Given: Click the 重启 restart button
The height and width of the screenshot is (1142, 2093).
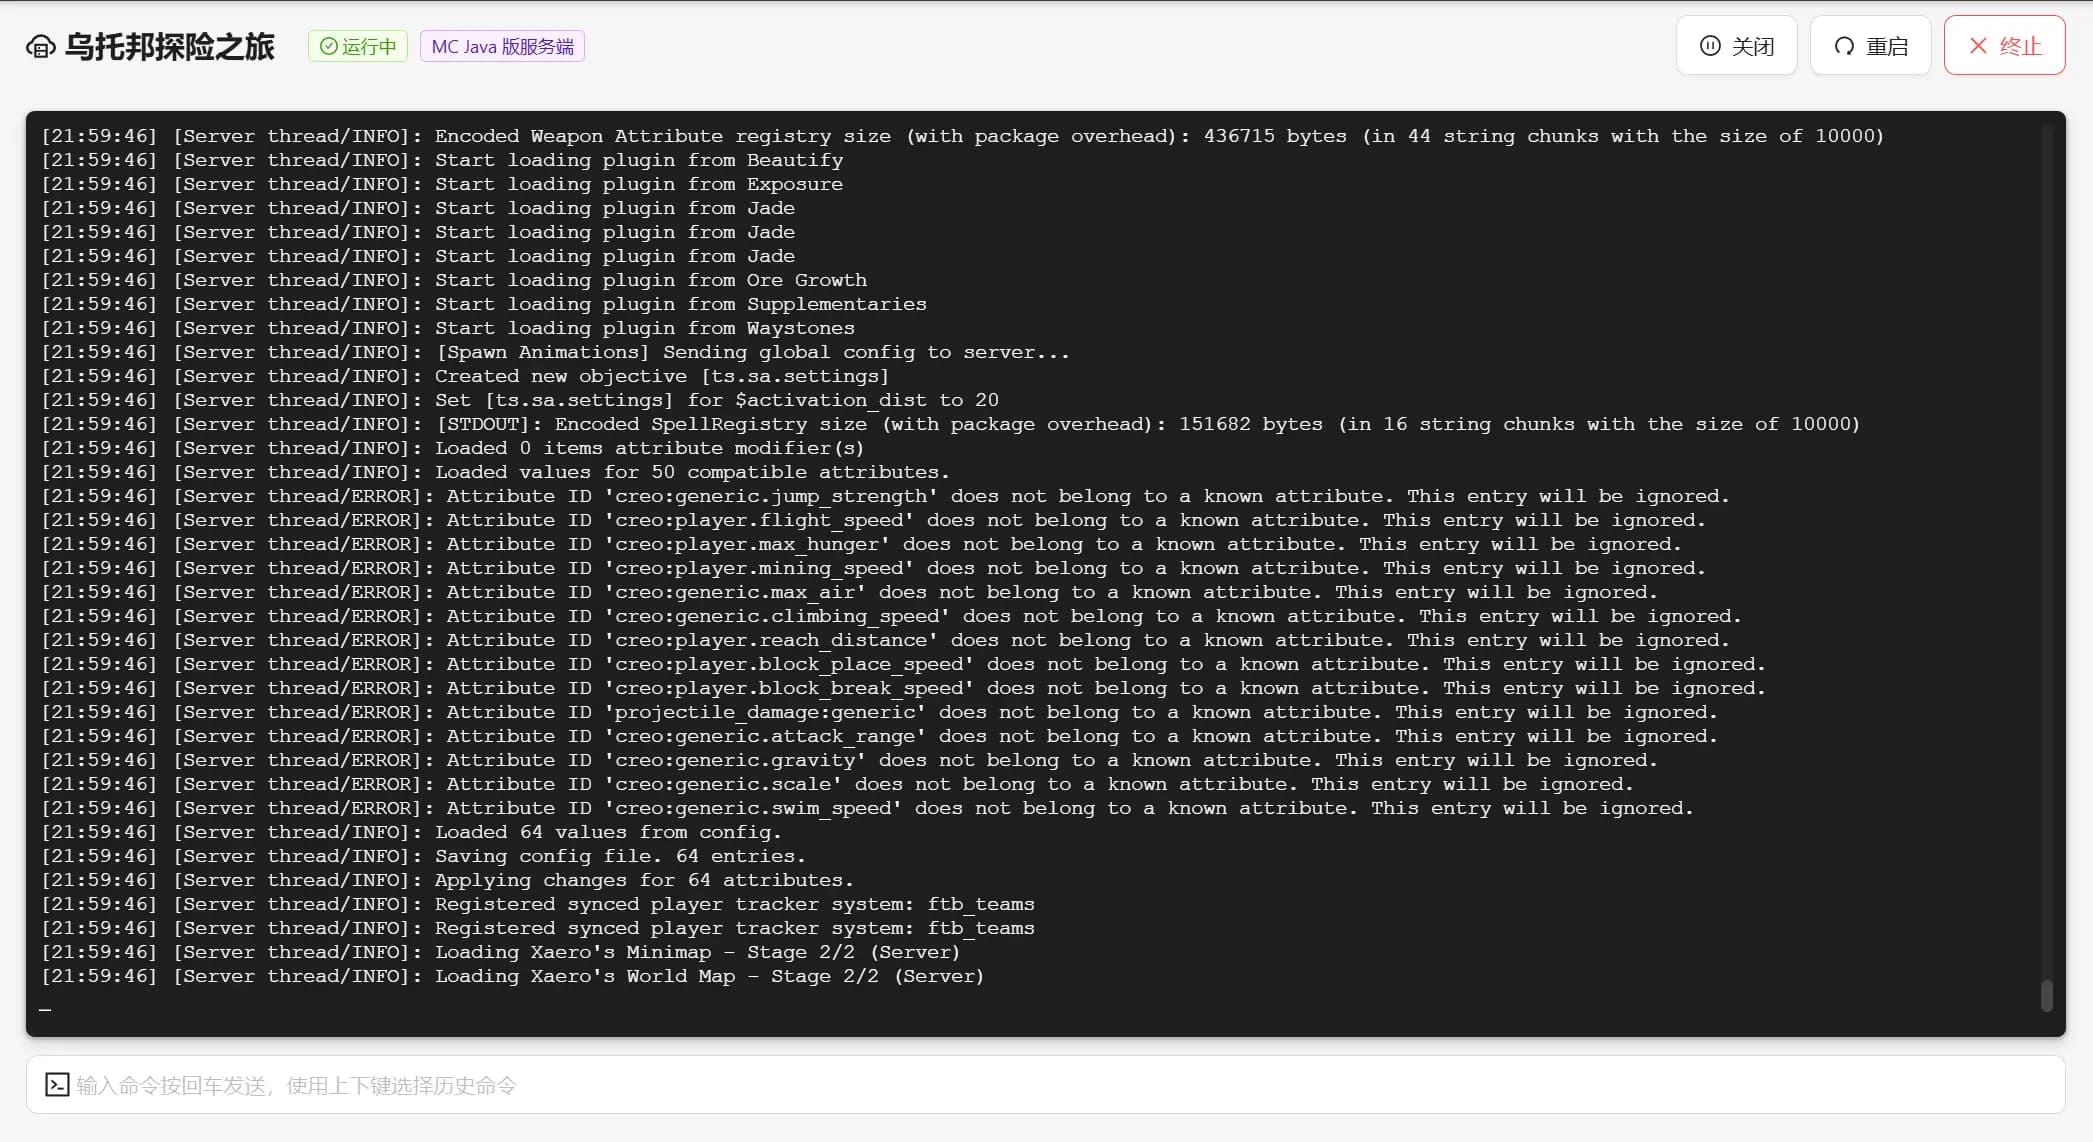Looking at the screenshot, I should (x=1871, y=46).
